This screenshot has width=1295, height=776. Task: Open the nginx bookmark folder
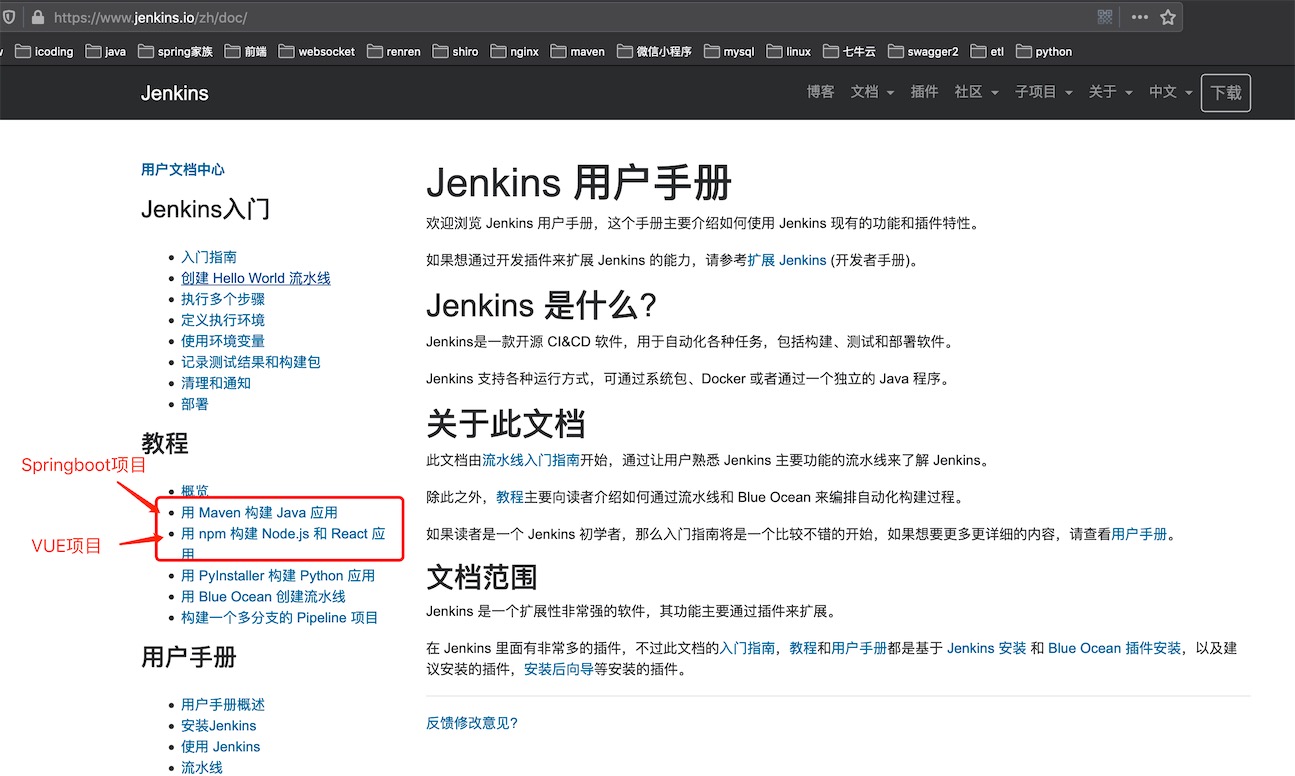[x=515, y=51]
